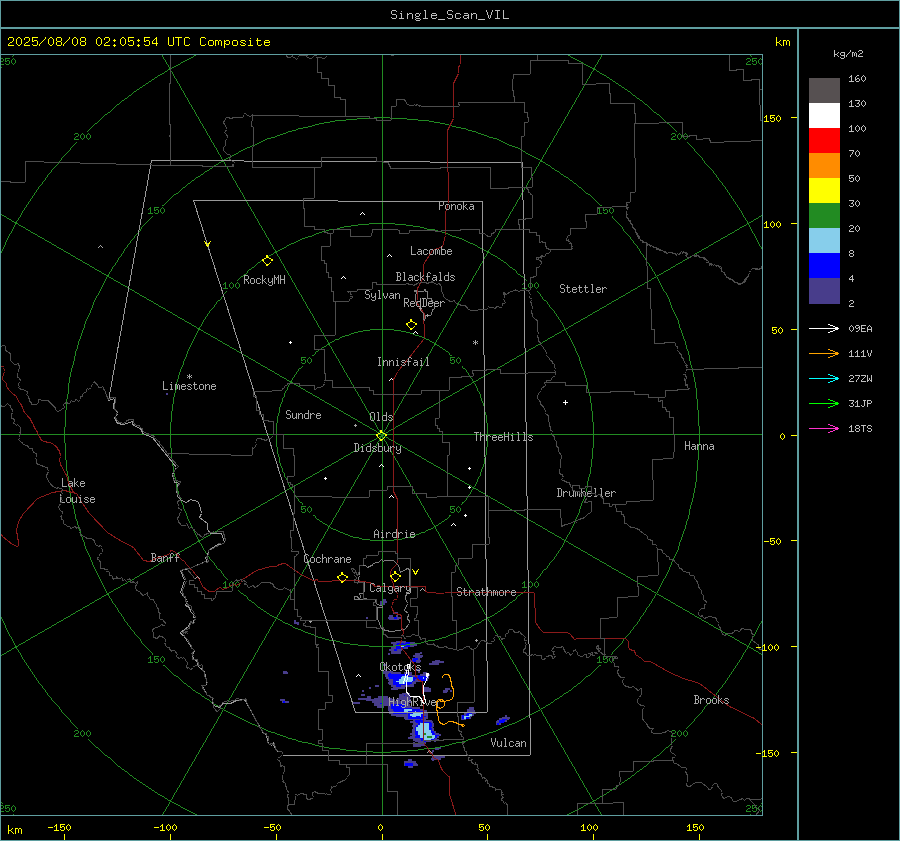
Task: Select the light blue 8-20 color band
Action: coord(824,241)
